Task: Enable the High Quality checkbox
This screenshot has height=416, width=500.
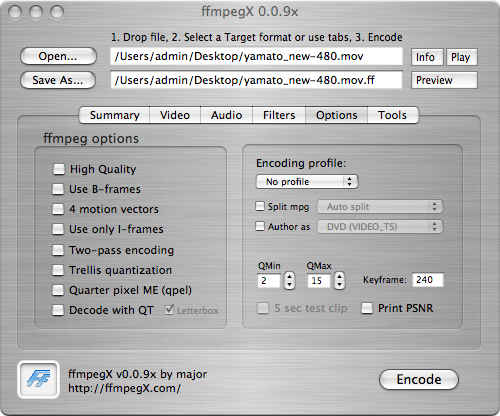Action: point(59,169)
